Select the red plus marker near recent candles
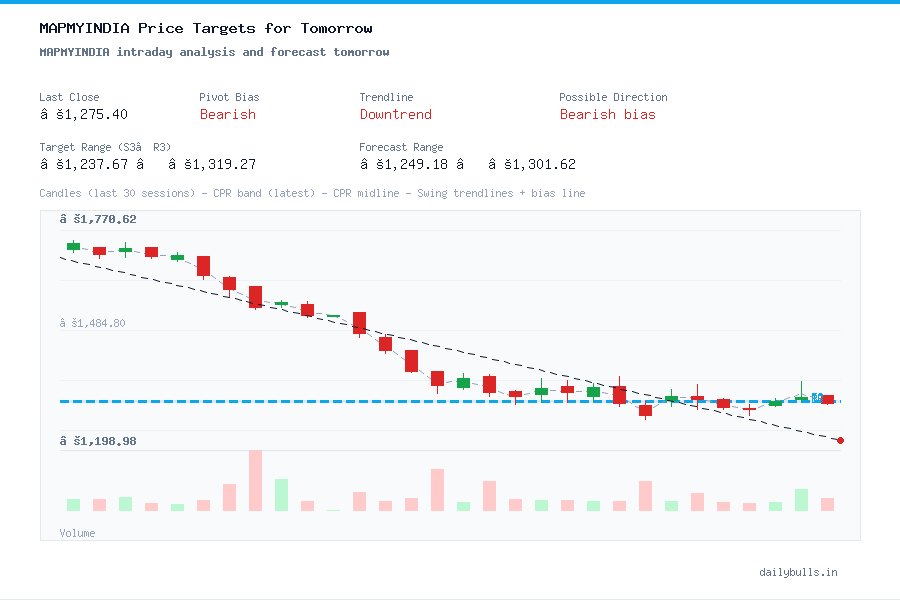 tap(748, 408)
